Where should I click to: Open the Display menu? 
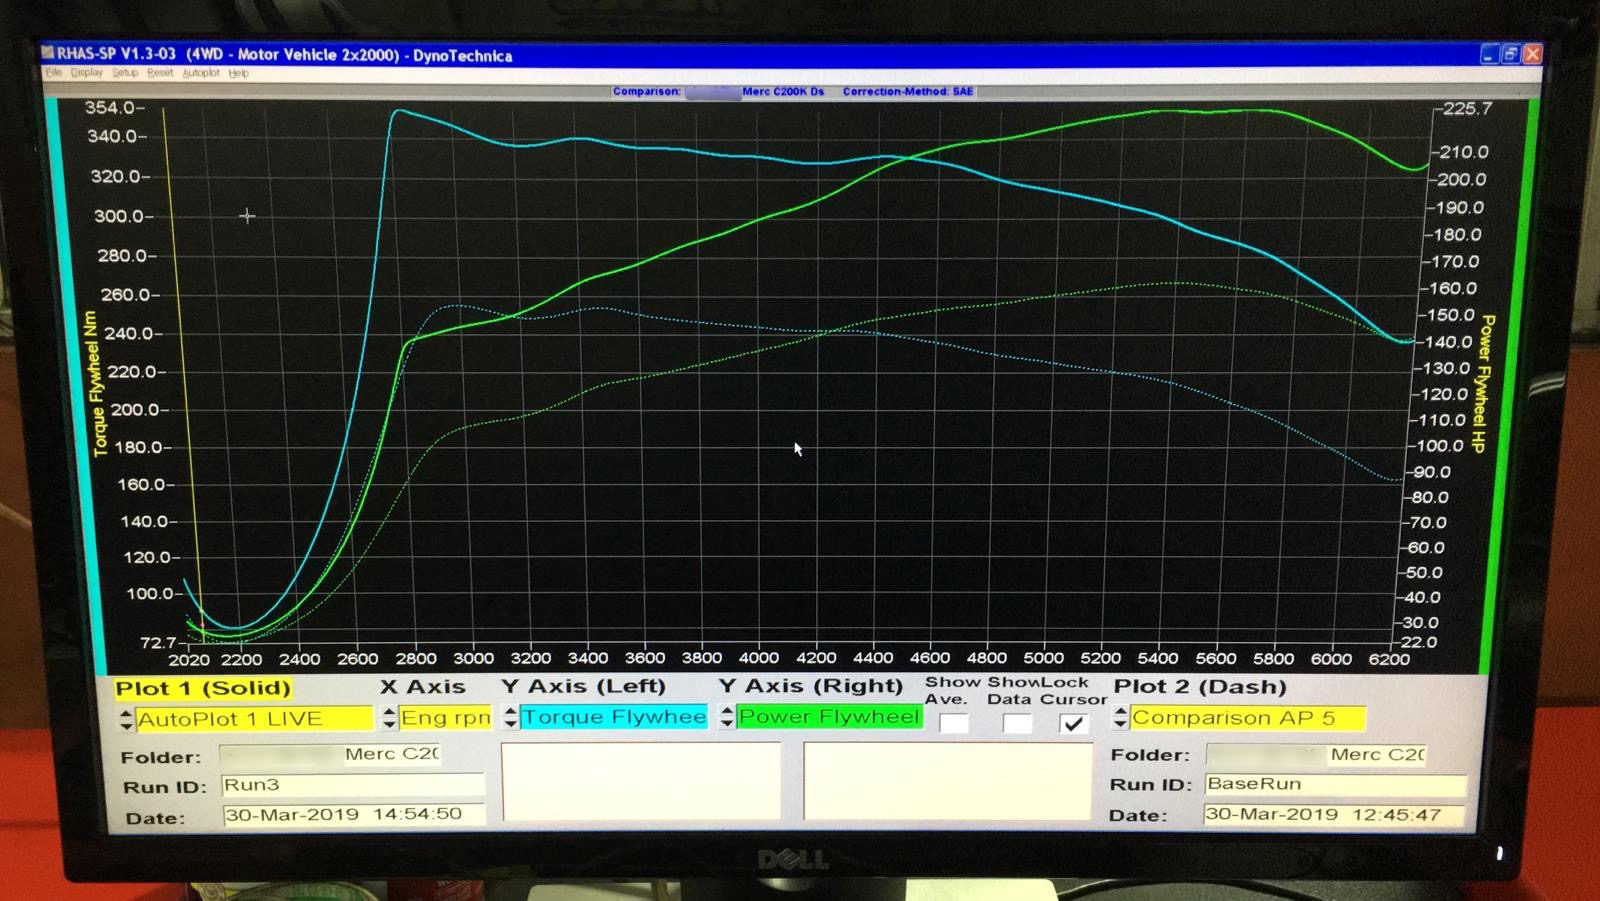[87, 73]
